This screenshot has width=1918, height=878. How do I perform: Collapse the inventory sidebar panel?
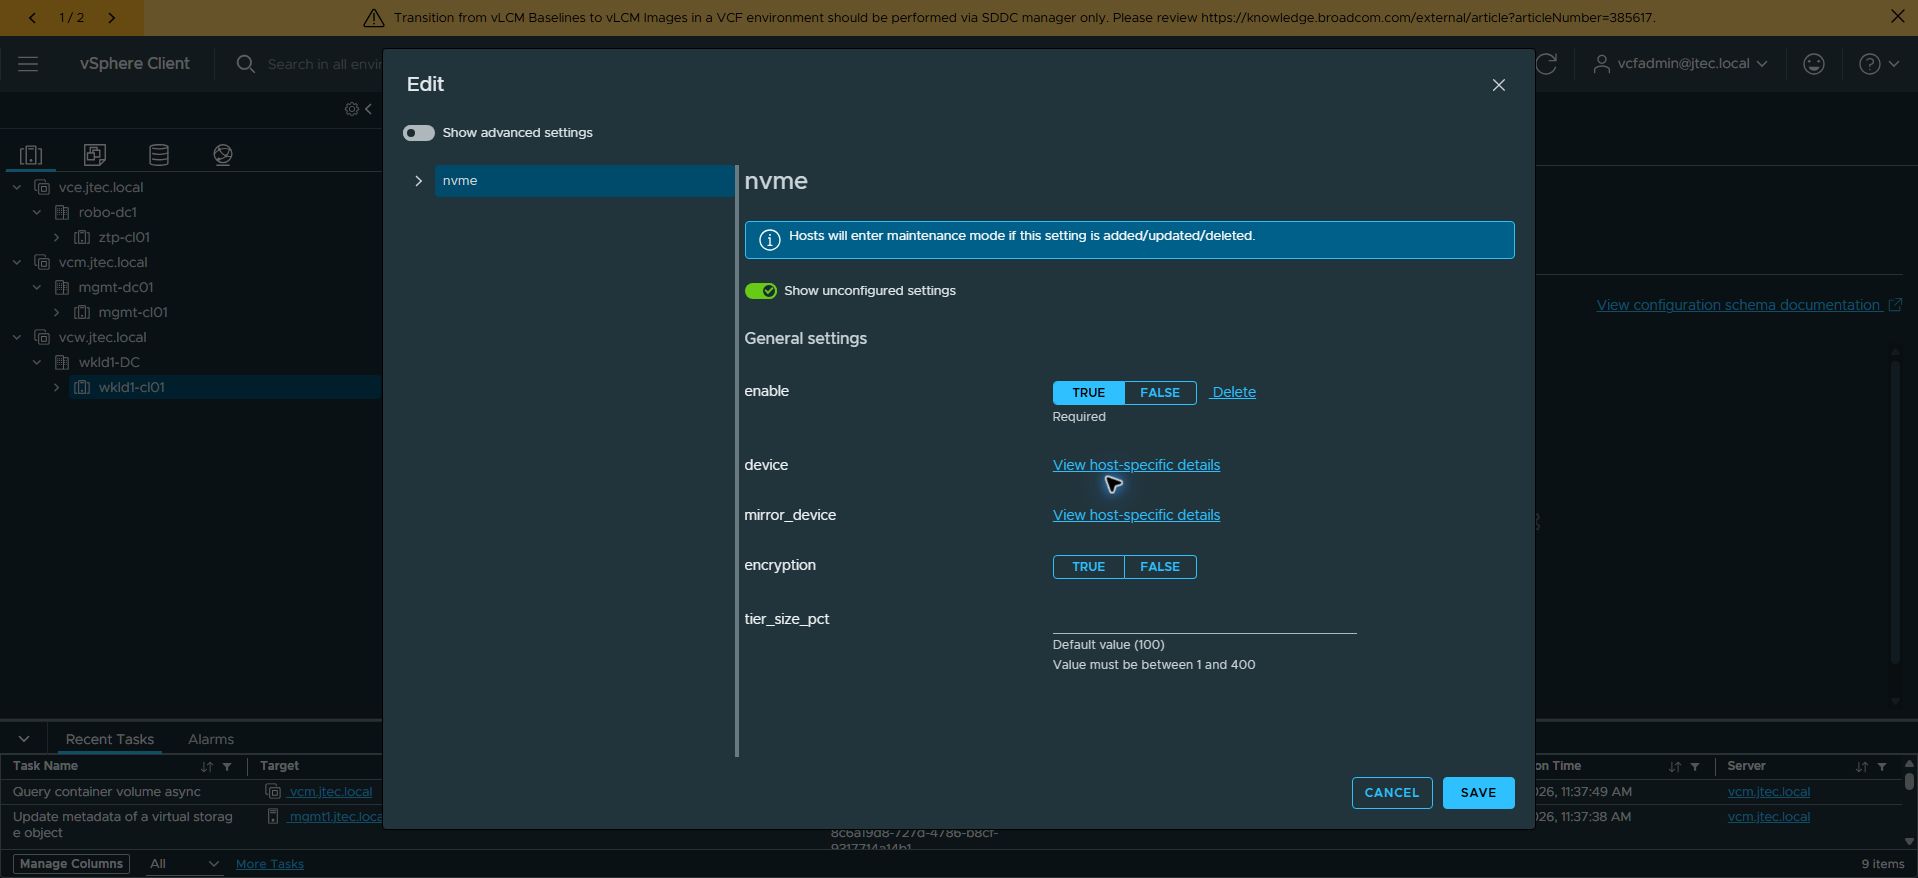tap(369, 109)
